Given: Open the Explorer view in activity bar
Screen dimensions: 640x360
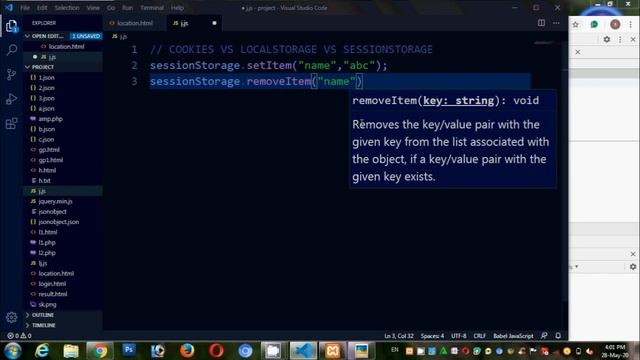Looking at the screenshot, I should coord(11,26).
